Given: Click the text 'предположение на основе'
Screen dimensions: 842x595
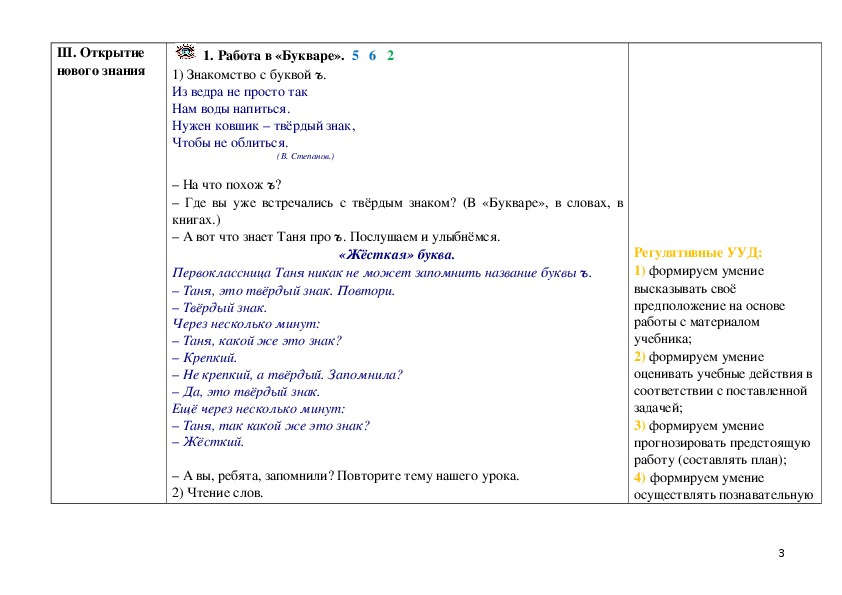Looking at the screenshot, I should point(709,306).
